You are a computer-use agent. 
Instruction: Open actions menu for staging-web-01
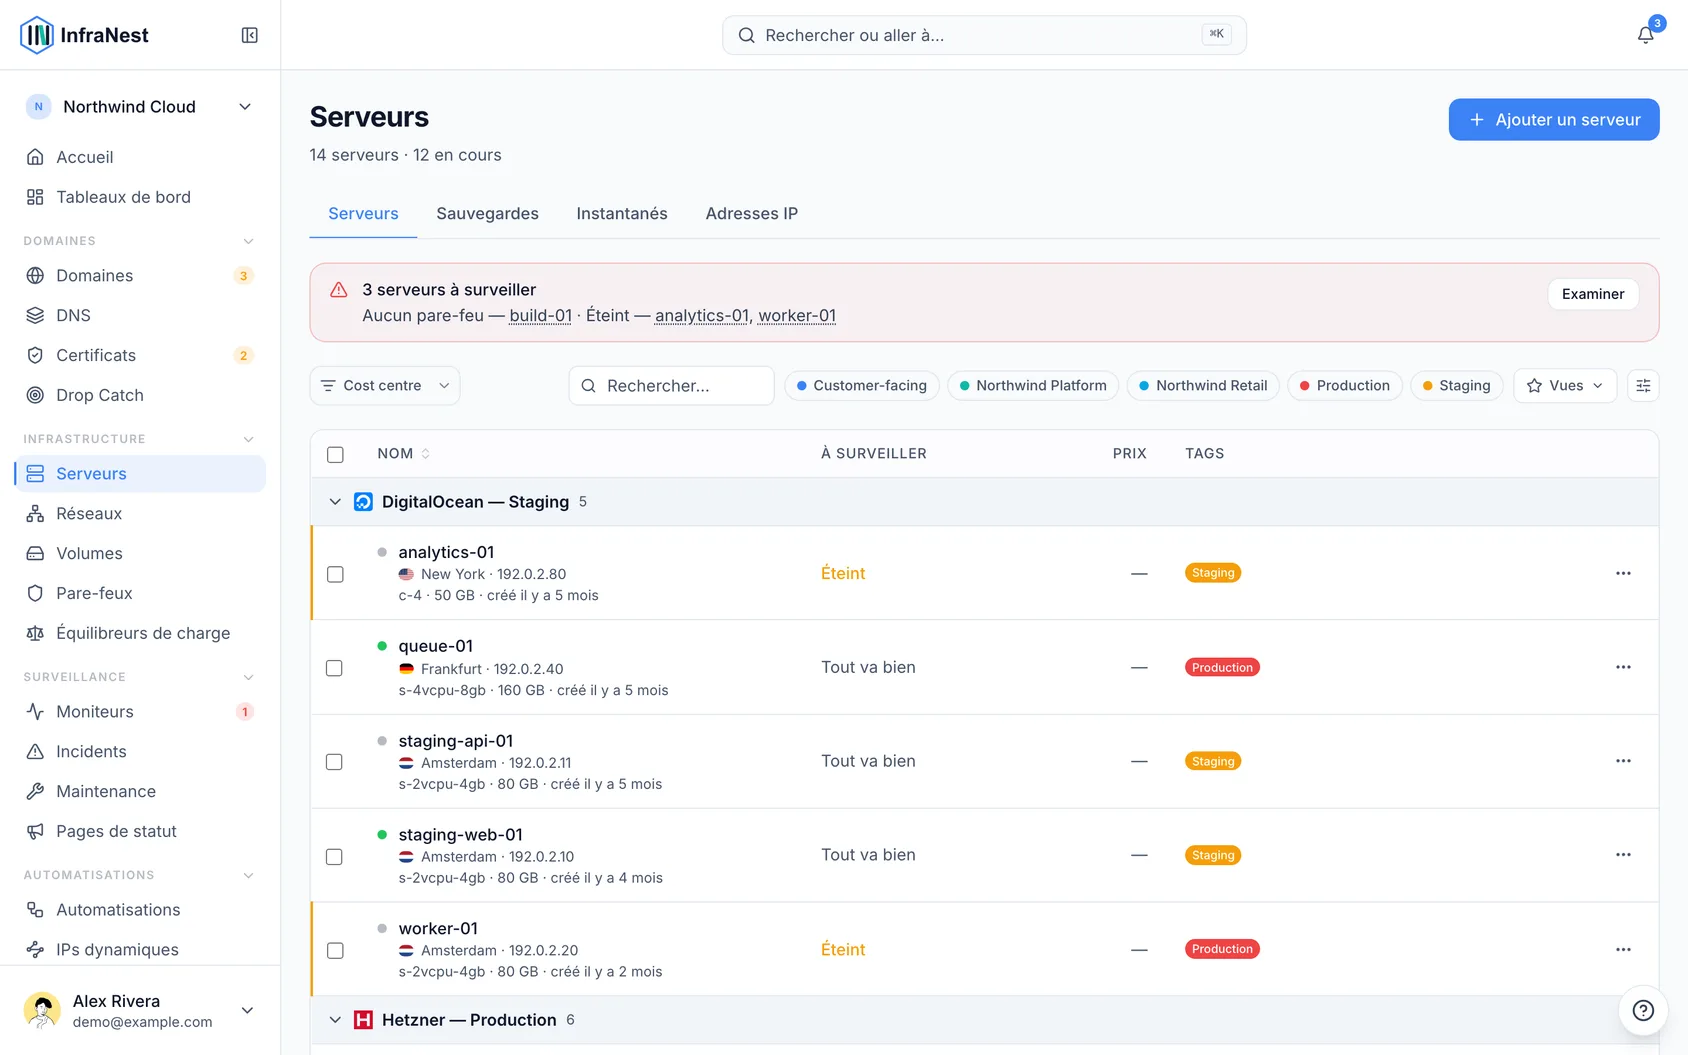(x=1623, y=855)
